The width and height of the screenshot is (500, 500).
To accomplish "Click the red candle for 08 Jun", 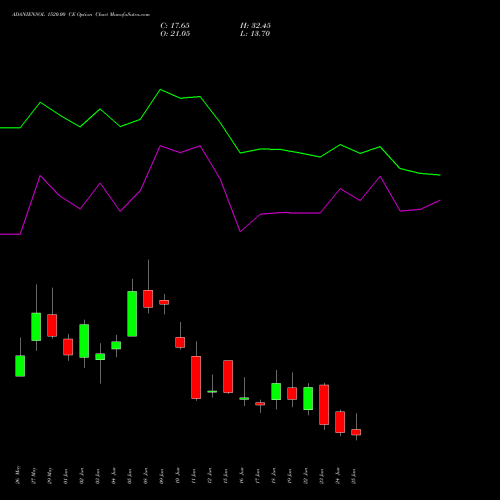I will 148,299.
